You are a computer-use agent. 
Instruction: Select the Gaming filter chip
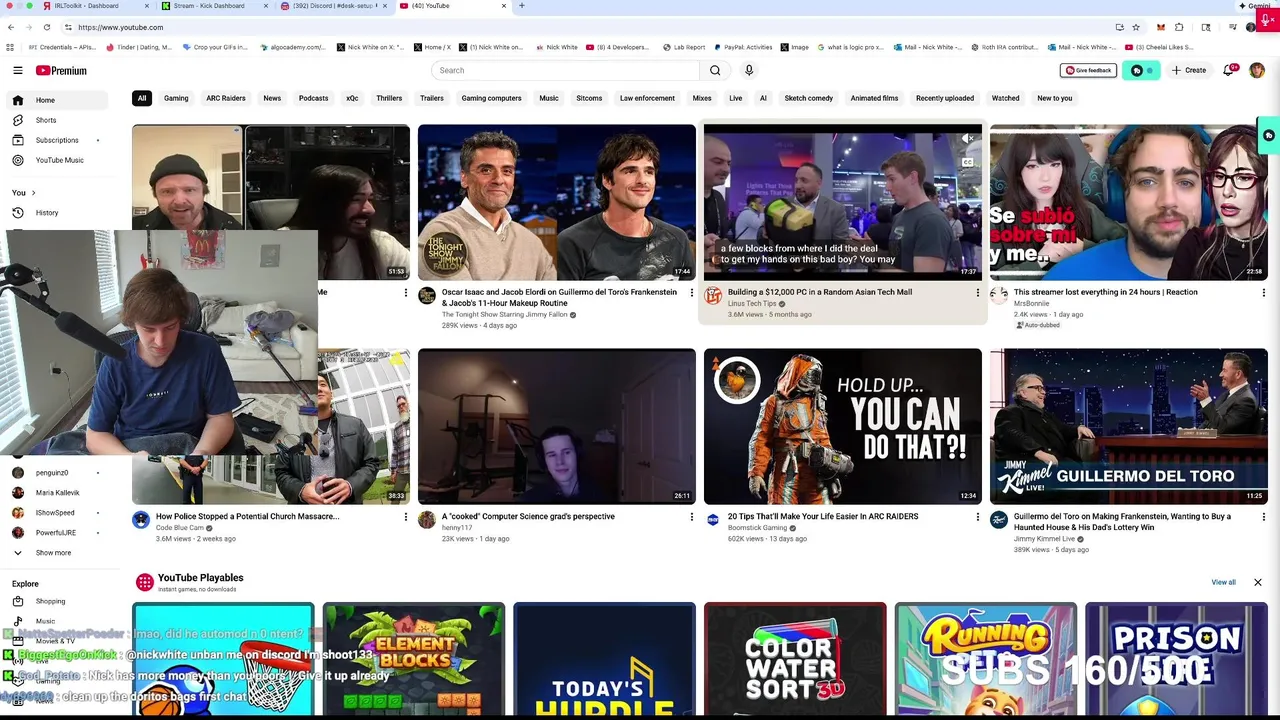pyautogui.click(x=176, y=98)
